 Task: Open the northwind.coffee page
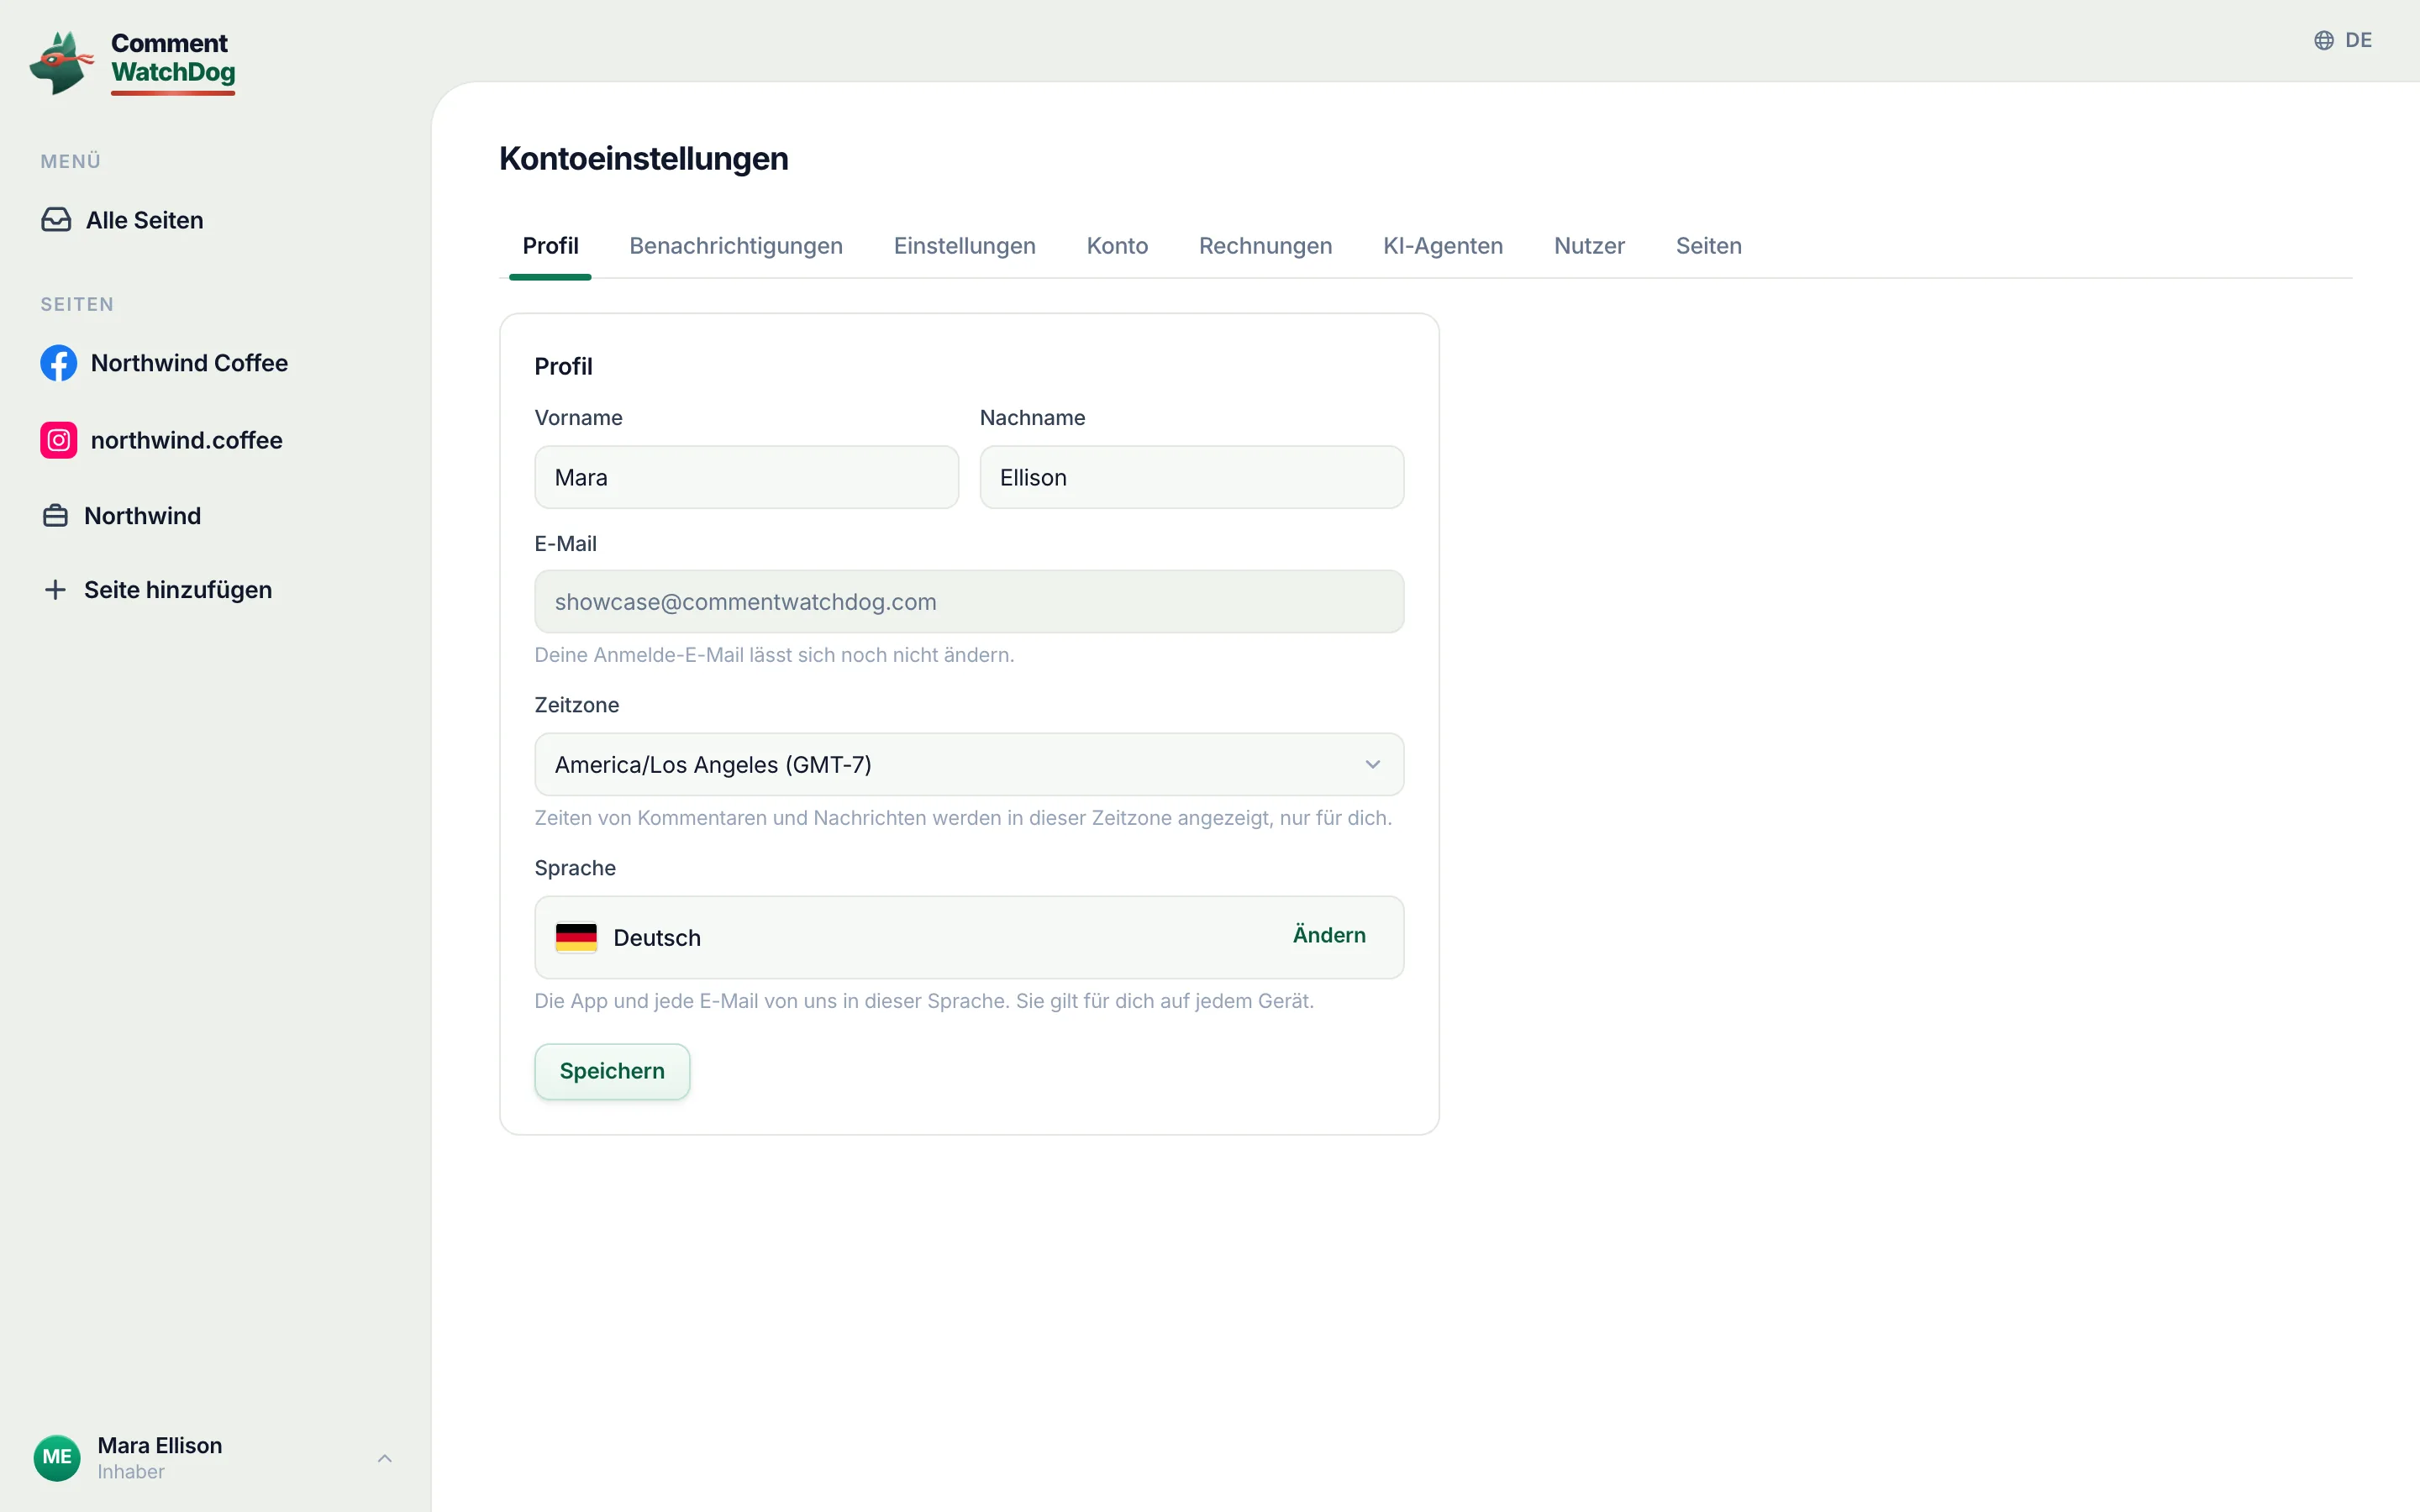point(162,440)
